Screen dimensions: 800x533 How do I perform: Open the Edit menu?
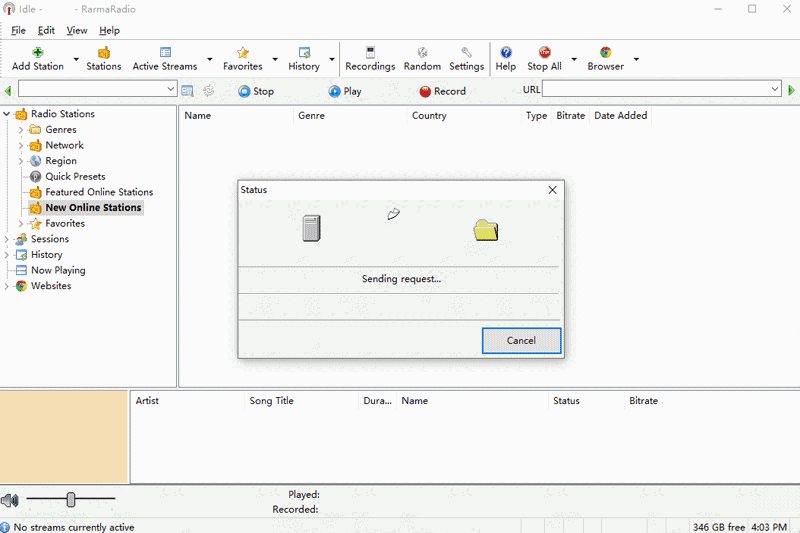tap(46, 31)
